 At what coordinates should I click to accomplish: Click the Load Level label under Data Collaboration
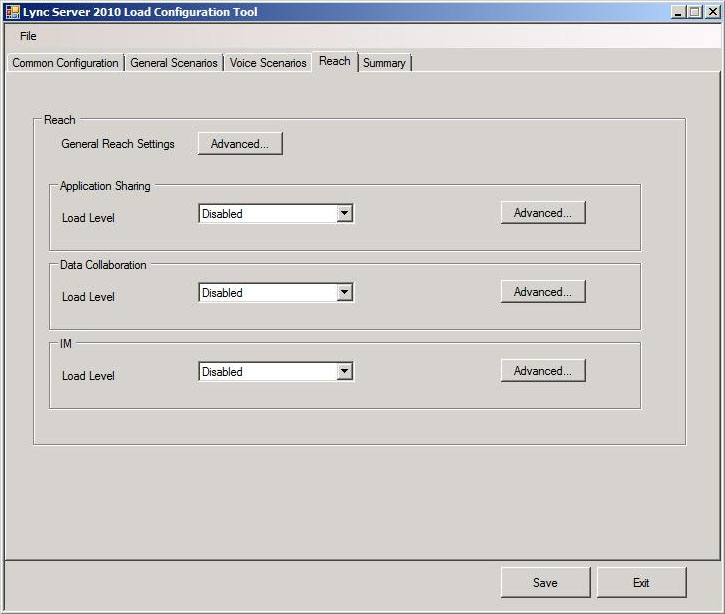click(x=88, y=297)
